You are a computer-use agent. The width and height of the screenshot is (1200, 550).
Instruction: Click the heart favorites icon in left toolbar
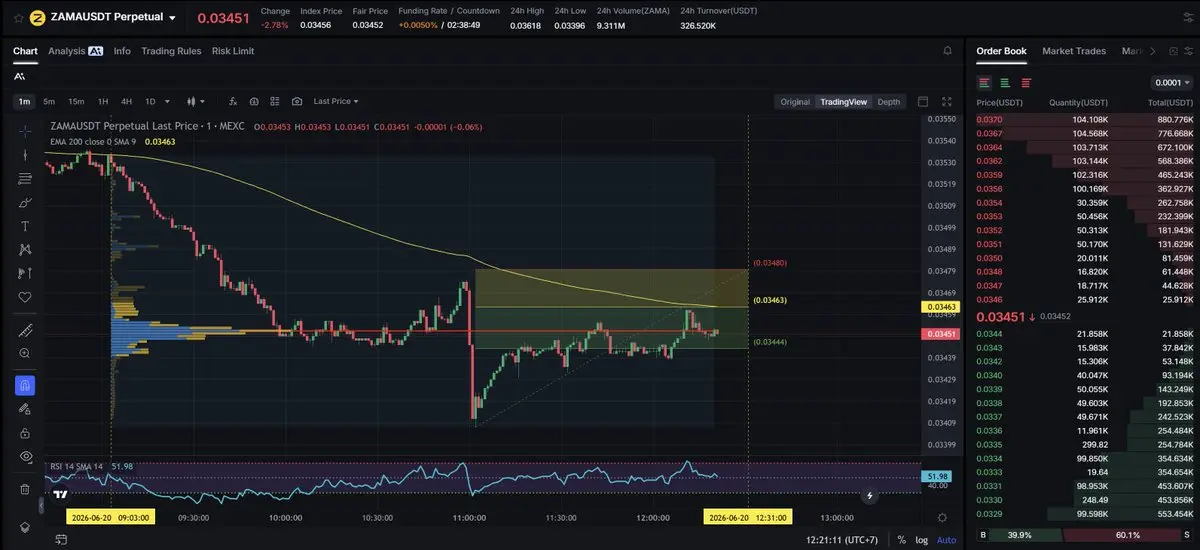point(25,297)
